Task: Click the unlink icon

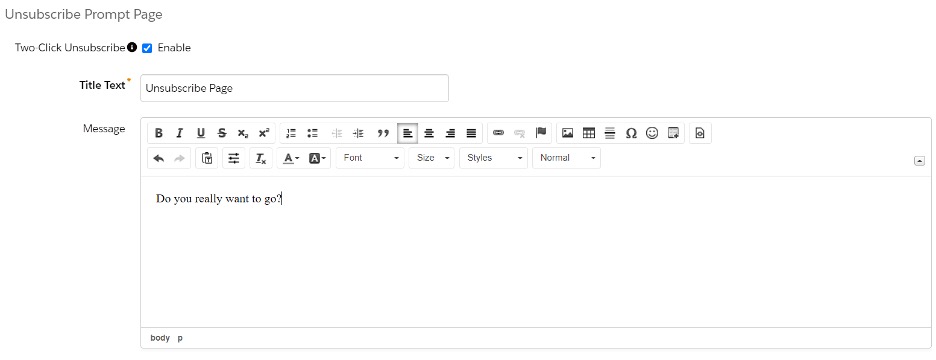Action: click(x=519, y=133)
